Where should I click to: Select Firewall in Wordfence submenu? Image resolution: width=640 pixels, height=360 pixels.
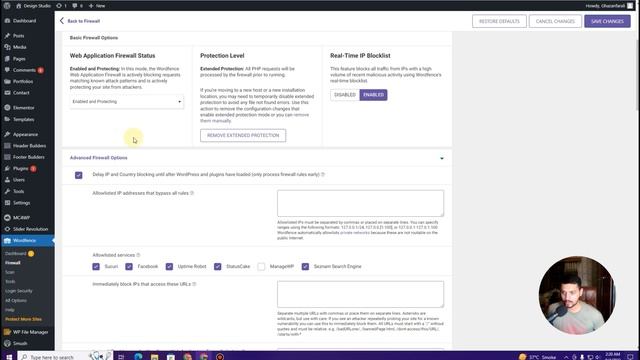(13, 263)
